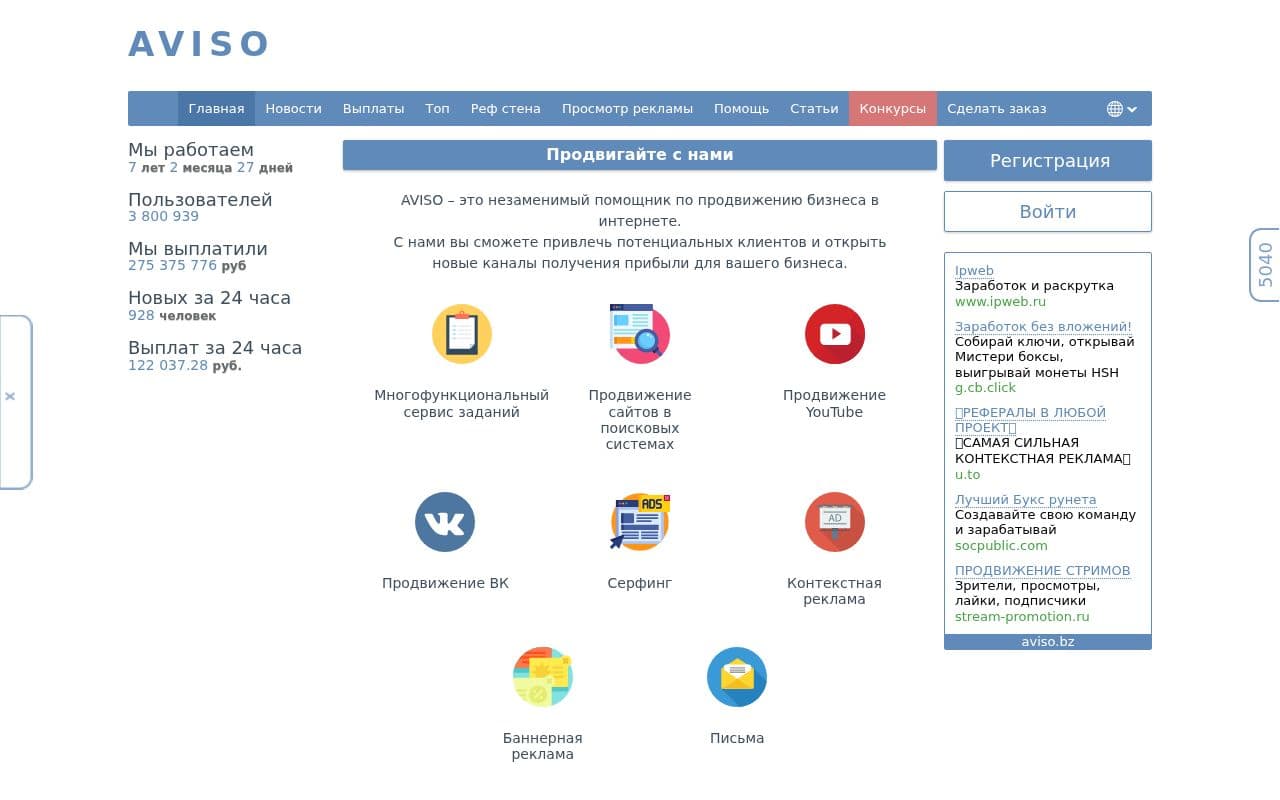
Task: Select the VK promotion icon
Action: pyautogui.click(x=445, y=522)
